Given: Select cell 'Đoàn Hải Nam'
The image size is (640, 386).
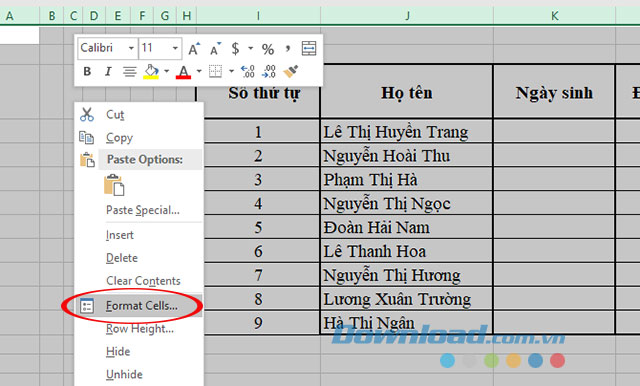Looking at the screenshot, I should (407, 227).
